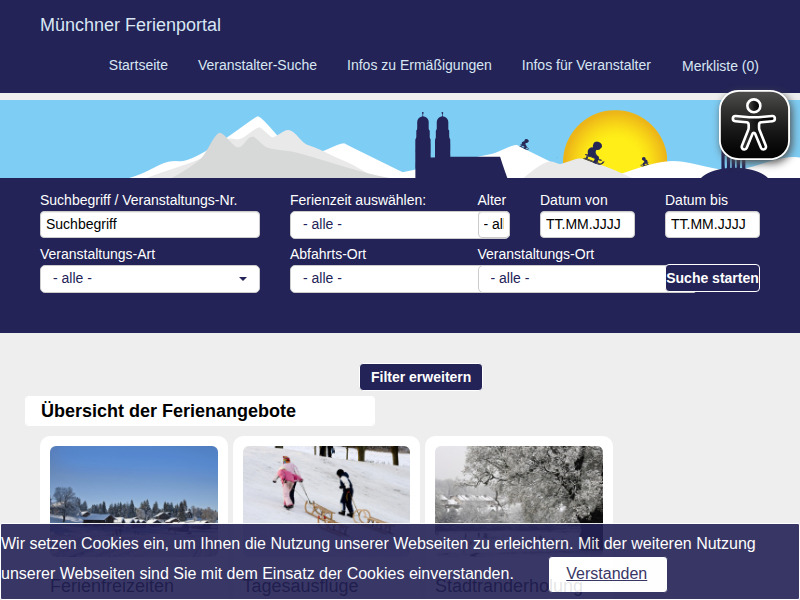The image size is (800, 600).
Task: Open the Veranstaltungs-Ort dropdown
Action: (570, 279)
